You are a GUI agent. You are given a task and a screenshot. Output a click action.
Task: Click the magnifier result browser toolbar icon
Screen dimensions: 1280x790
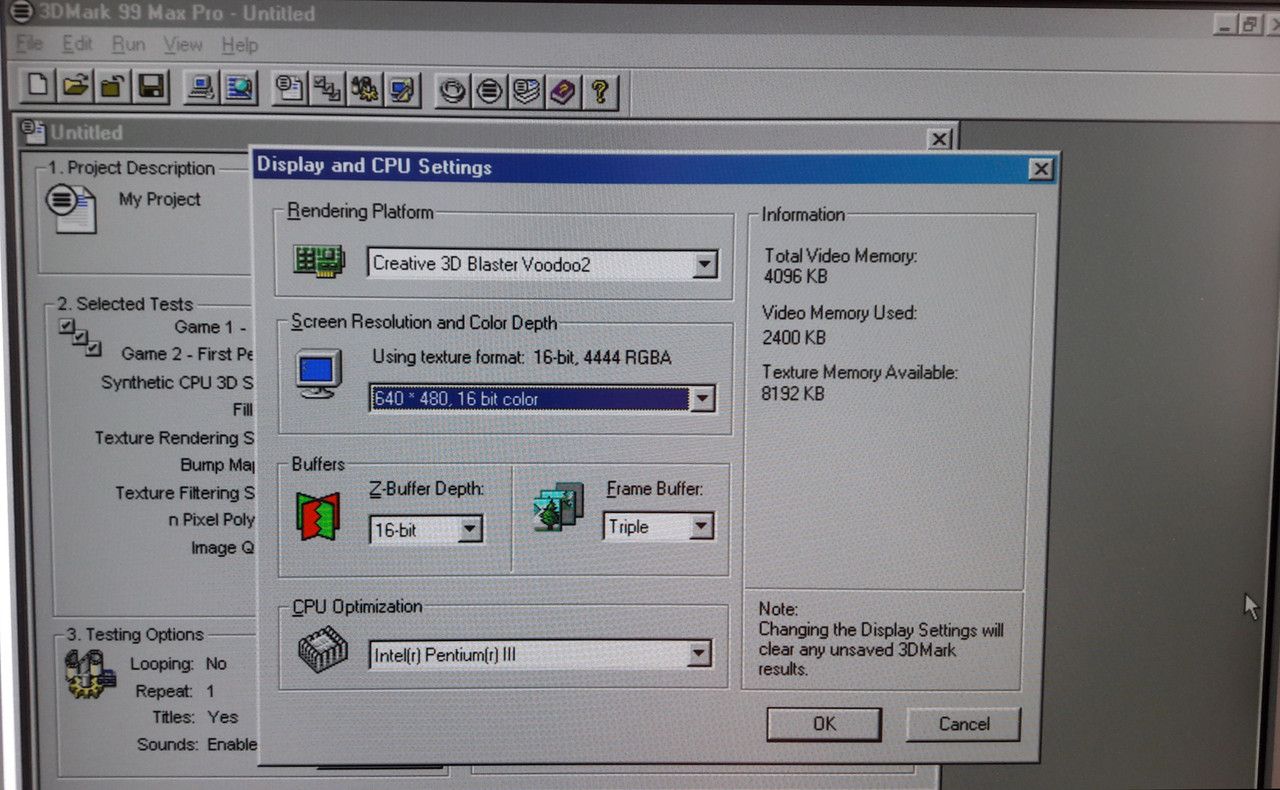pos(239,88)
